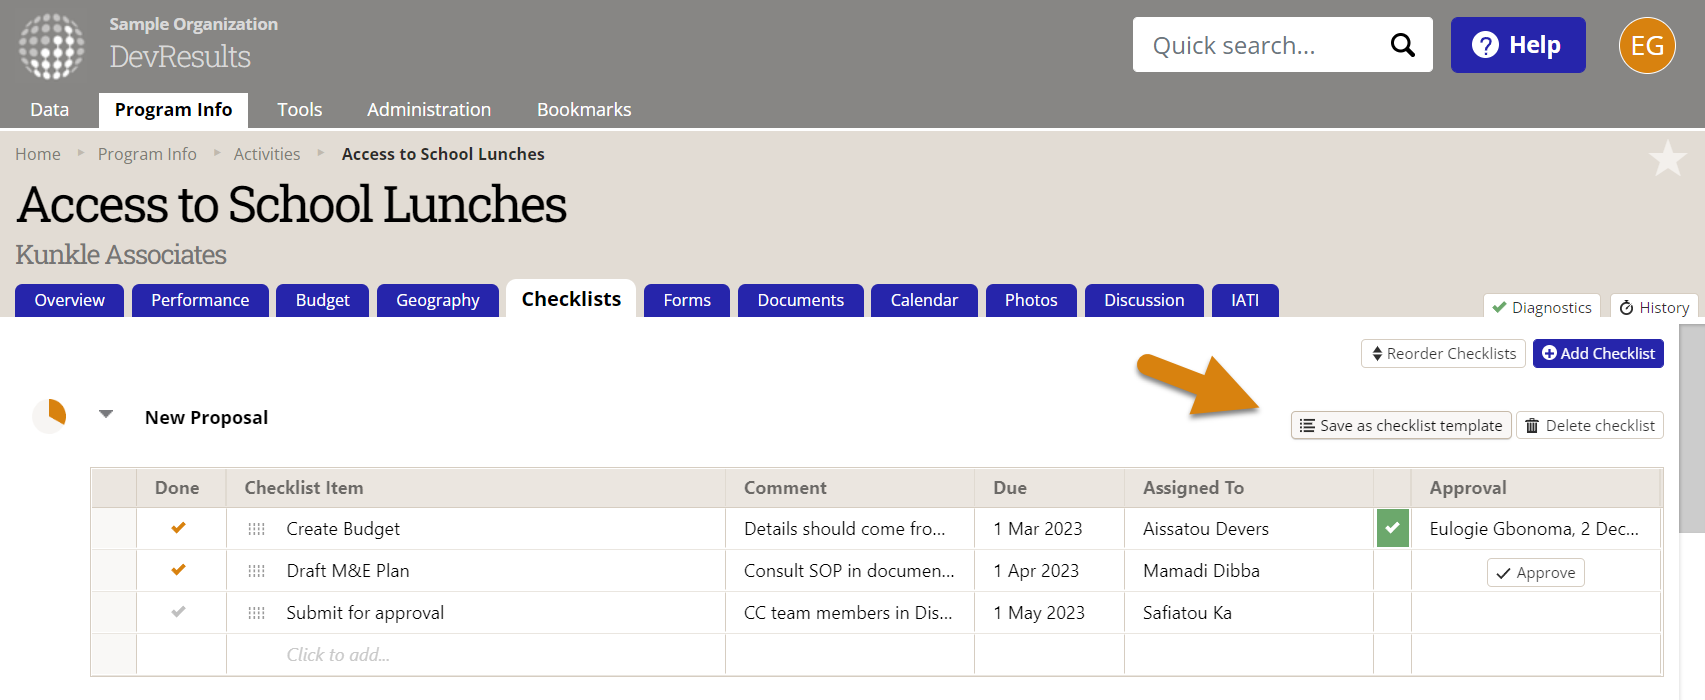Toggle done checkmark for Draft M&E Plan
Image resolution: width=1705 pixels, height=700 pixels.
point(178,570)
